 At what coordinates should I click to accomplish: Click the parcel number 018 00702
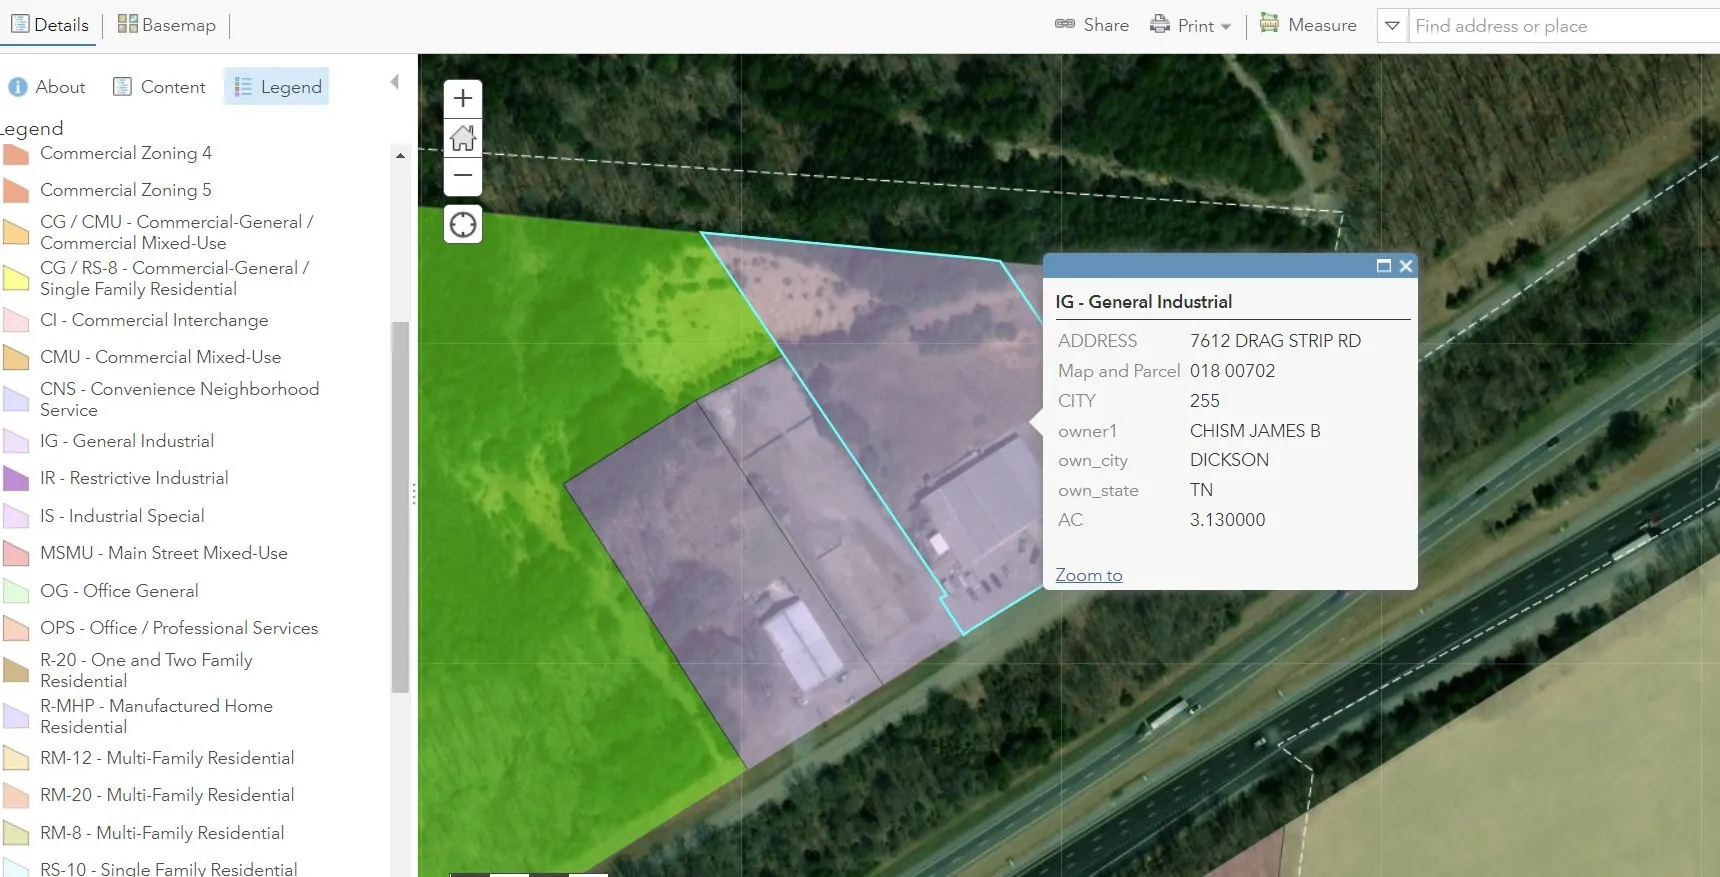tap(1232, 371)
